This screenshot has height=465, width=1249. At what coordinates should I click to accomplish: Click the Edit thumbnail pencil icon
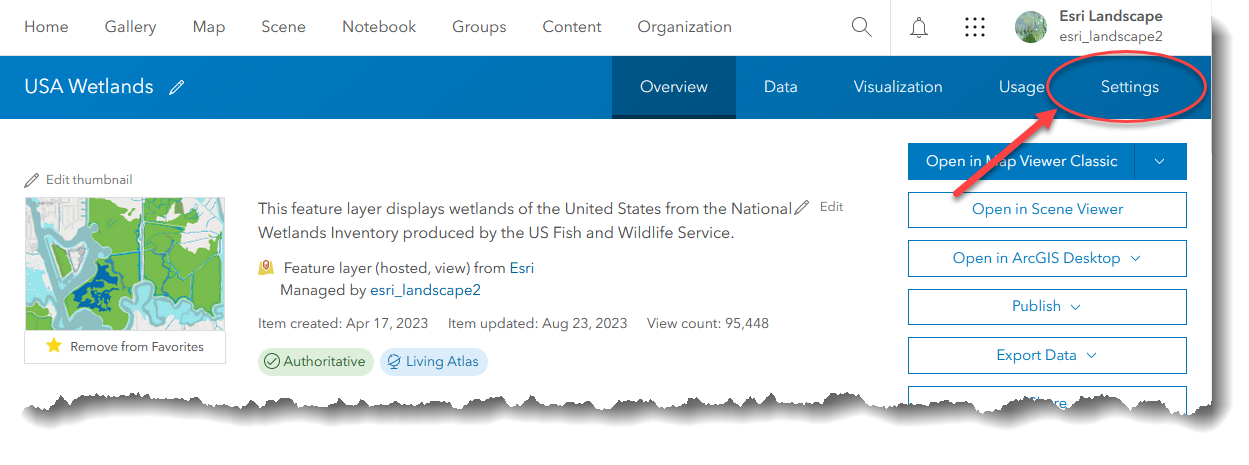(32, 180)
